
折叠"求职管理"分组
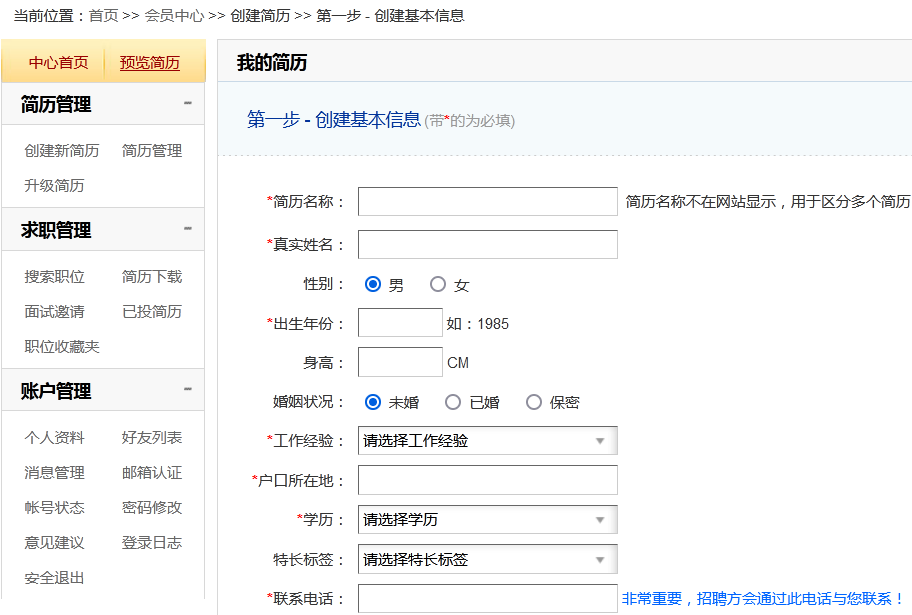coord(189,228)
